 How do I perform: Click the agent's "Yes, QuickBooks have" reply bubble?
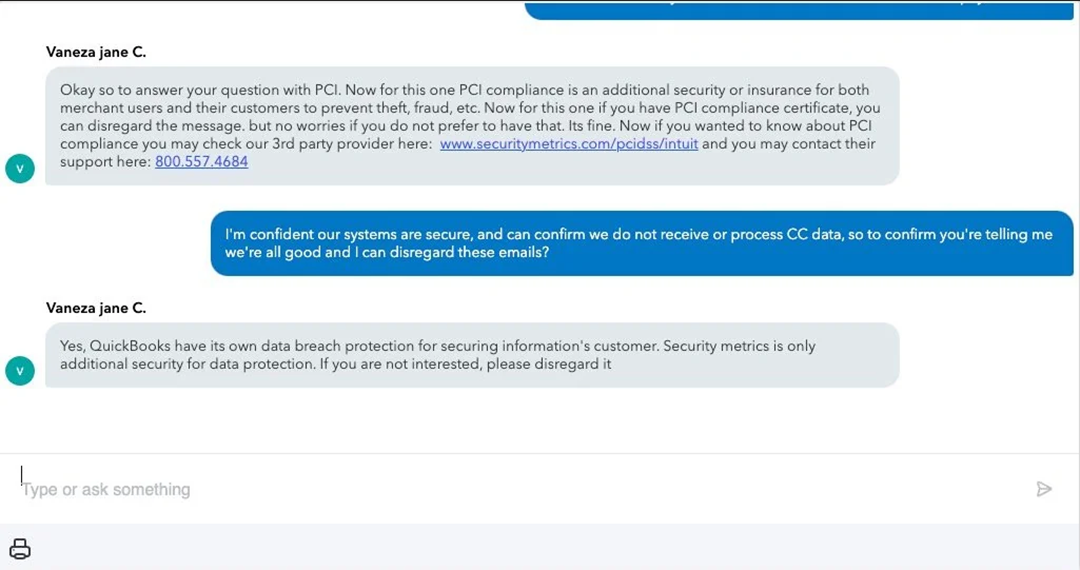click(472, 355)
